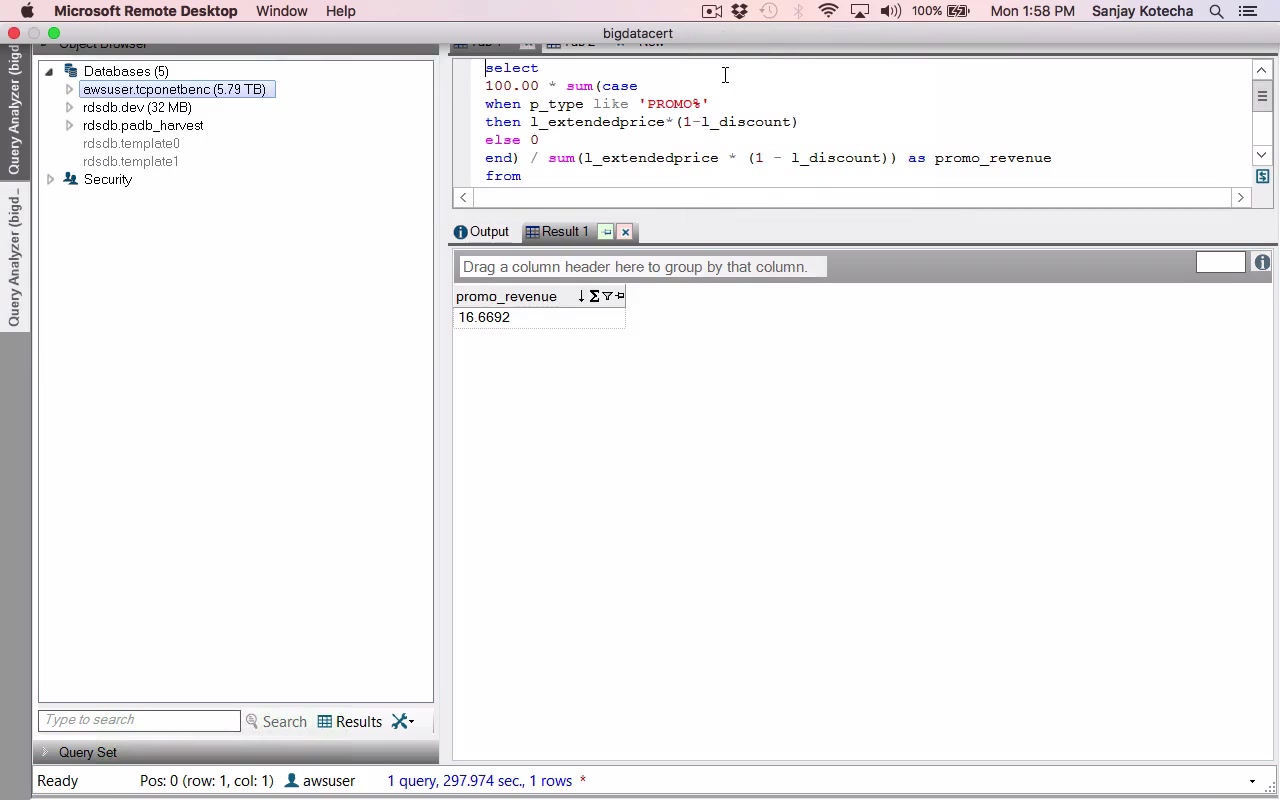Open the Spotlight search in the menu bar
Image resolution: width=1280 pixels, height=800 pixels.
click(x=1216, y=11)
